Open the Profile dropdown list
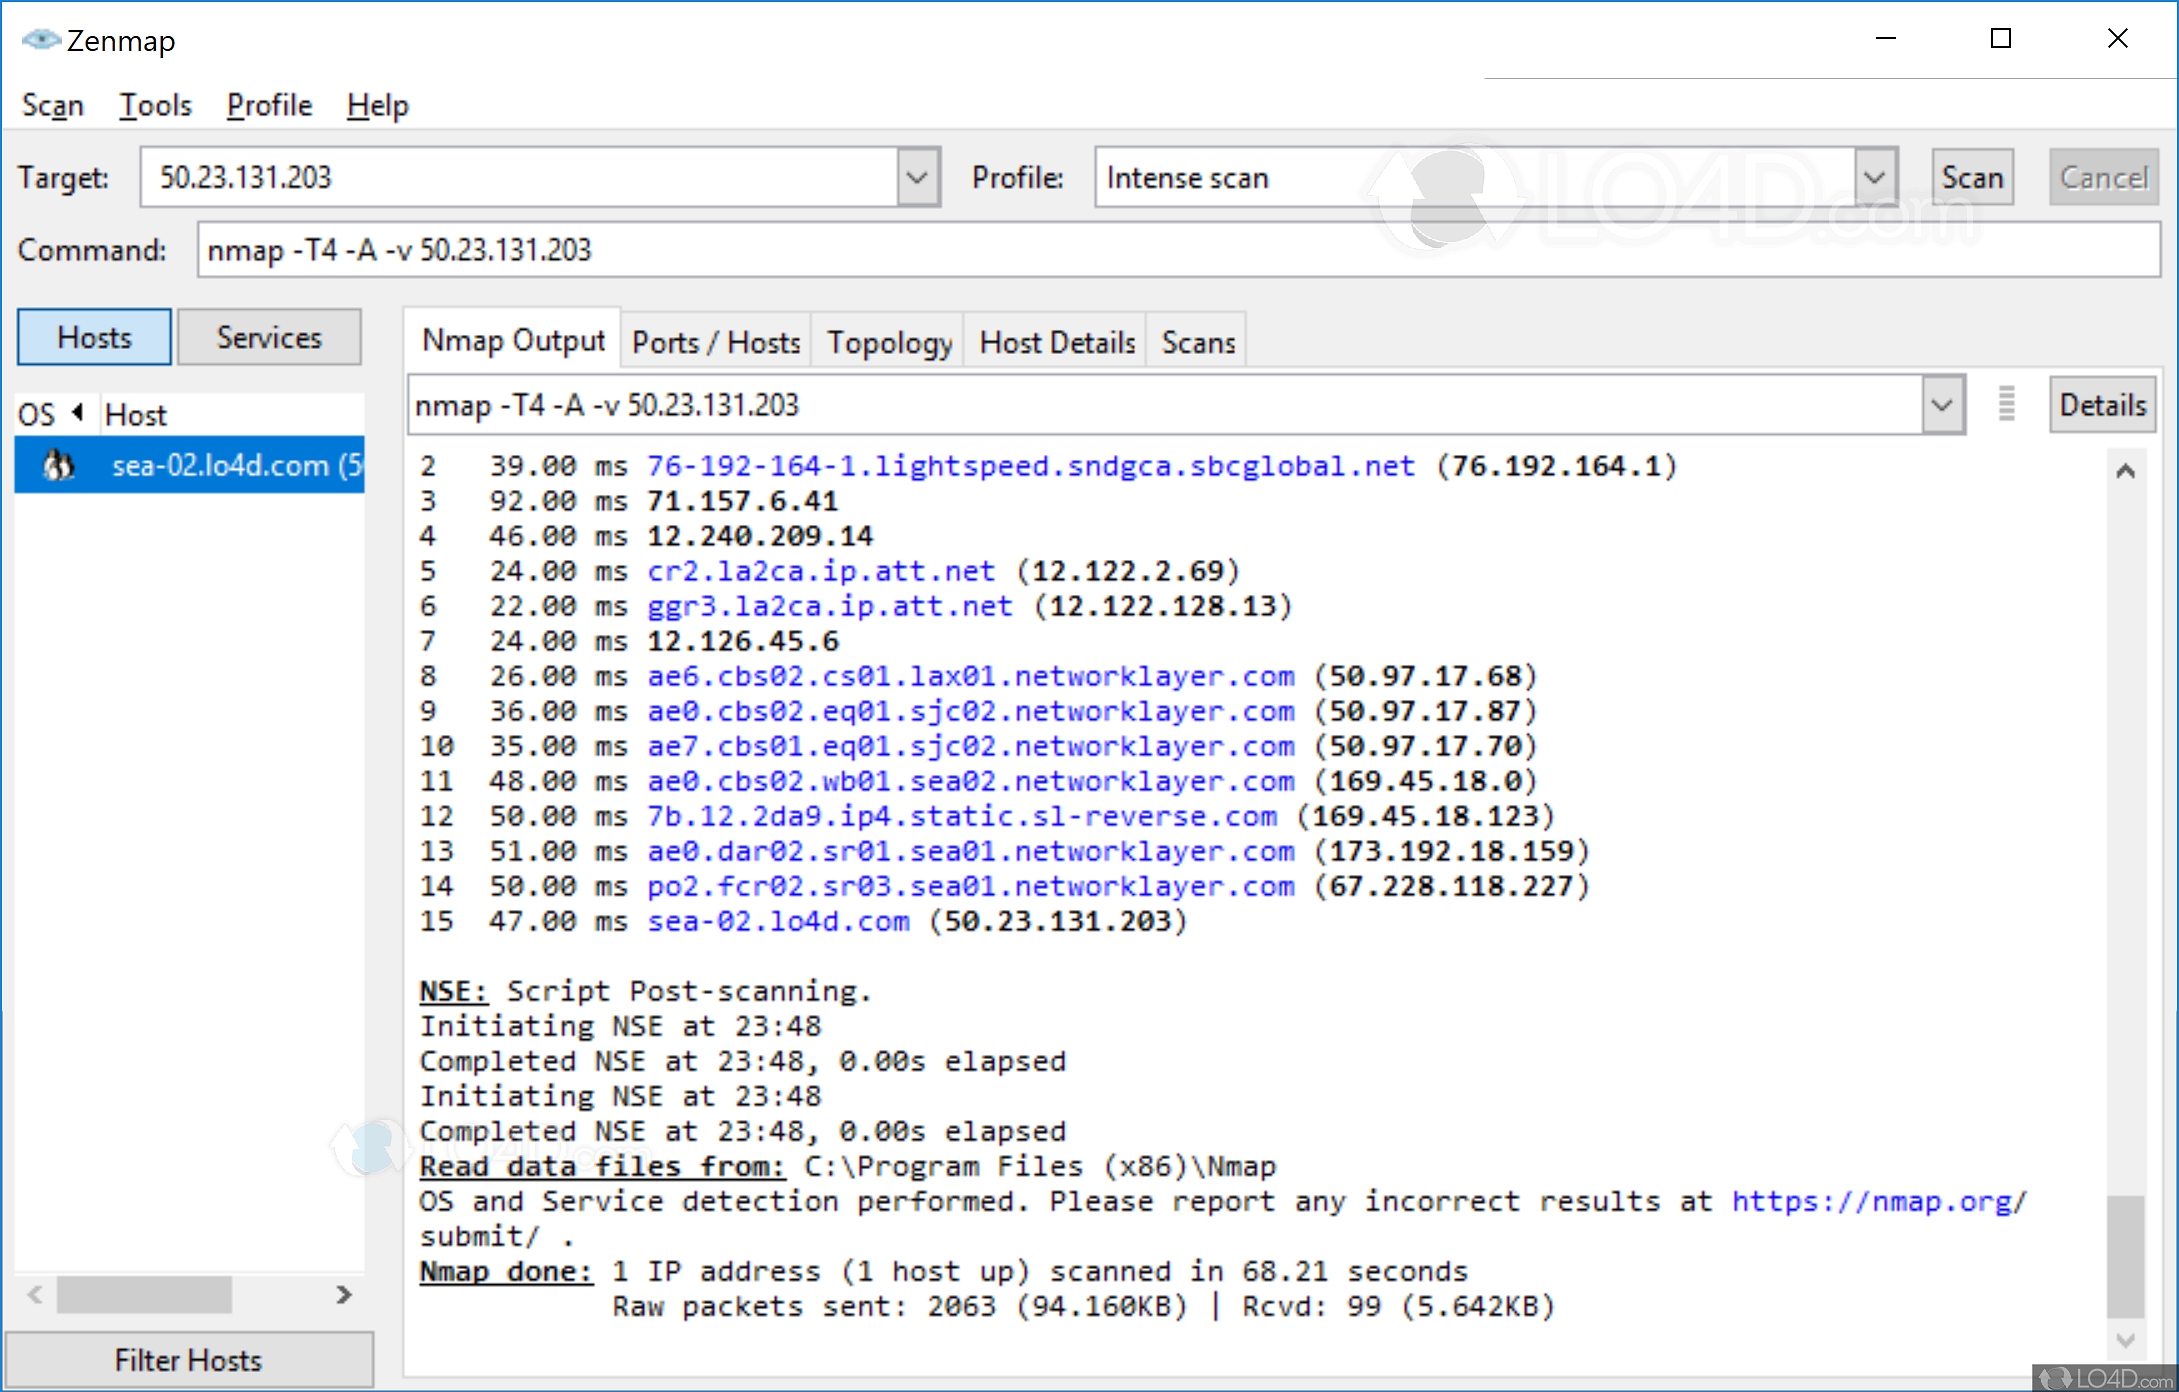The width and height of the screenshot is (2179, 1392). (x=1875, y=178)
